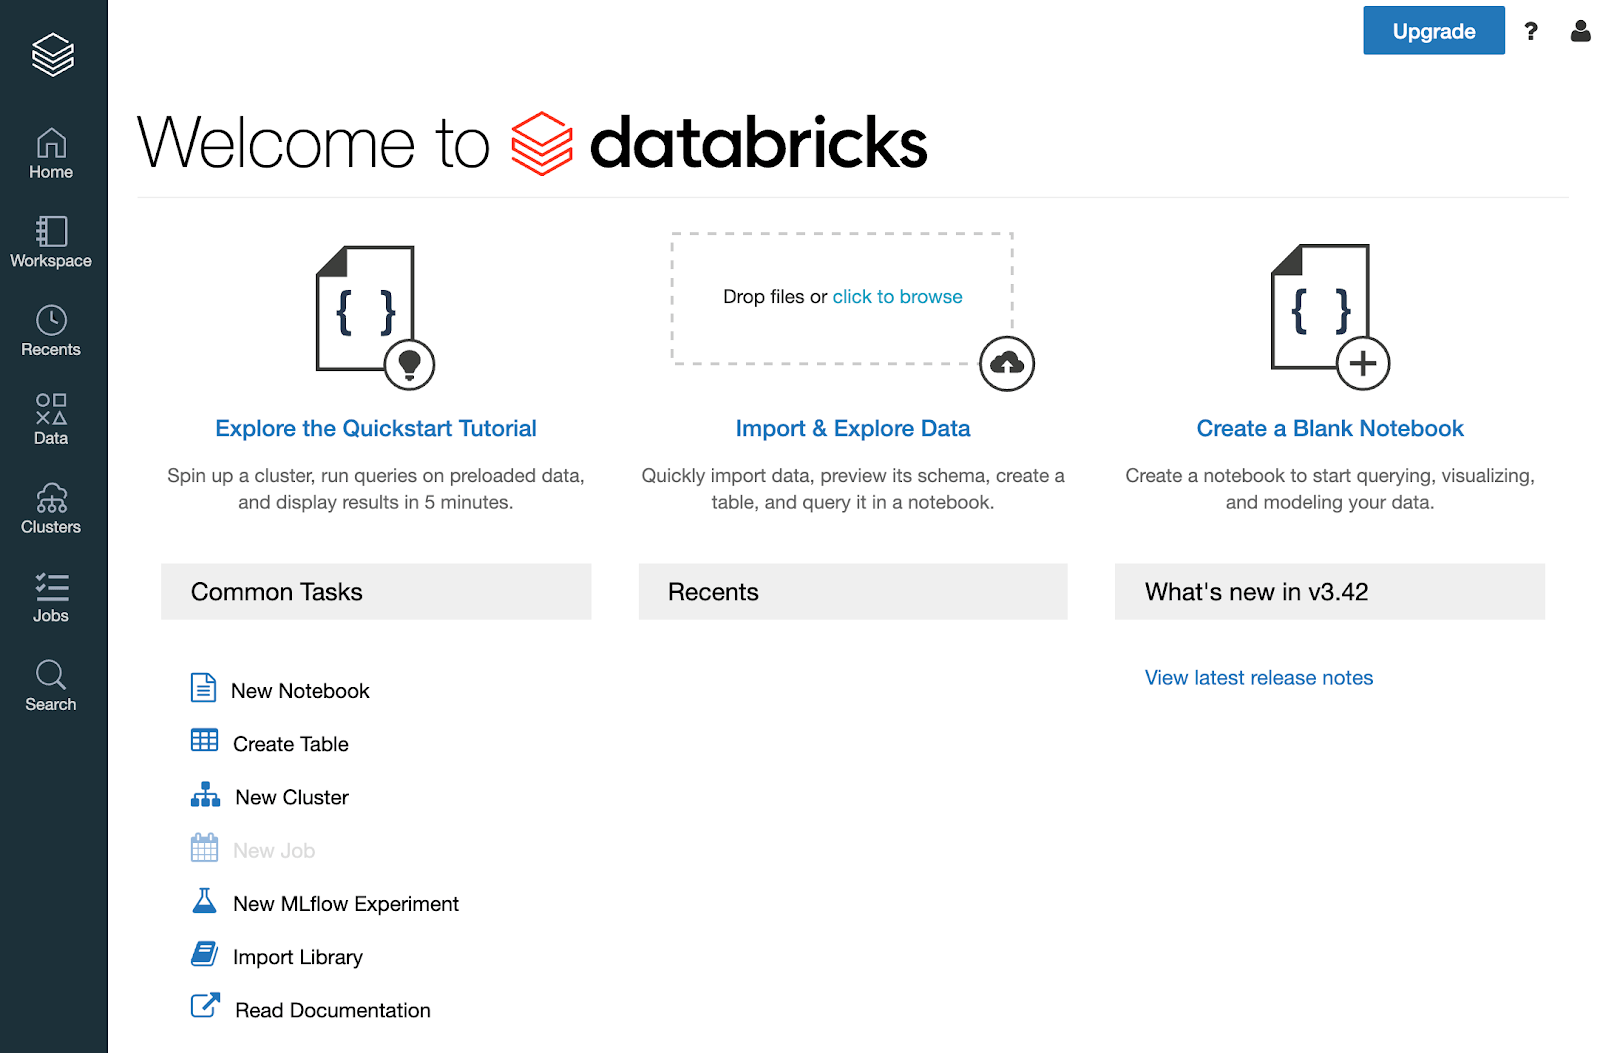Click the 'click to browse' link
Image resolution: width=1600 pixels, height=1053 pixels.
[x=897, y=297]
